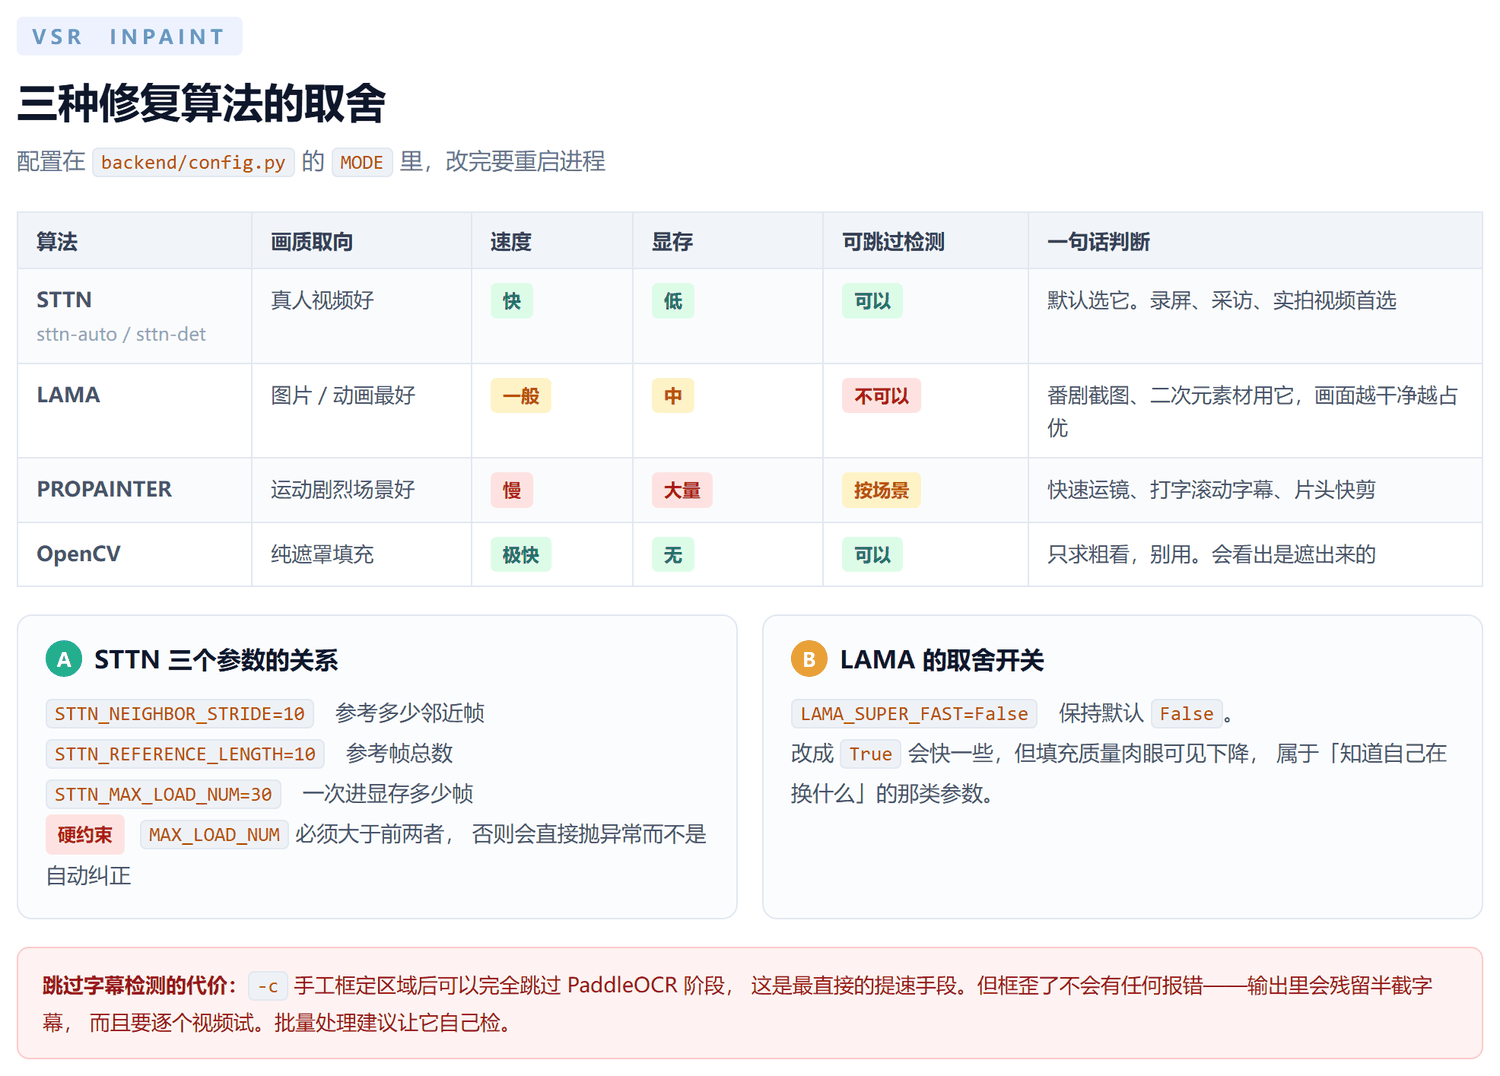Click the 可以 badge in STTN row
1500x1076 pixels.
(x=872, y=301)
